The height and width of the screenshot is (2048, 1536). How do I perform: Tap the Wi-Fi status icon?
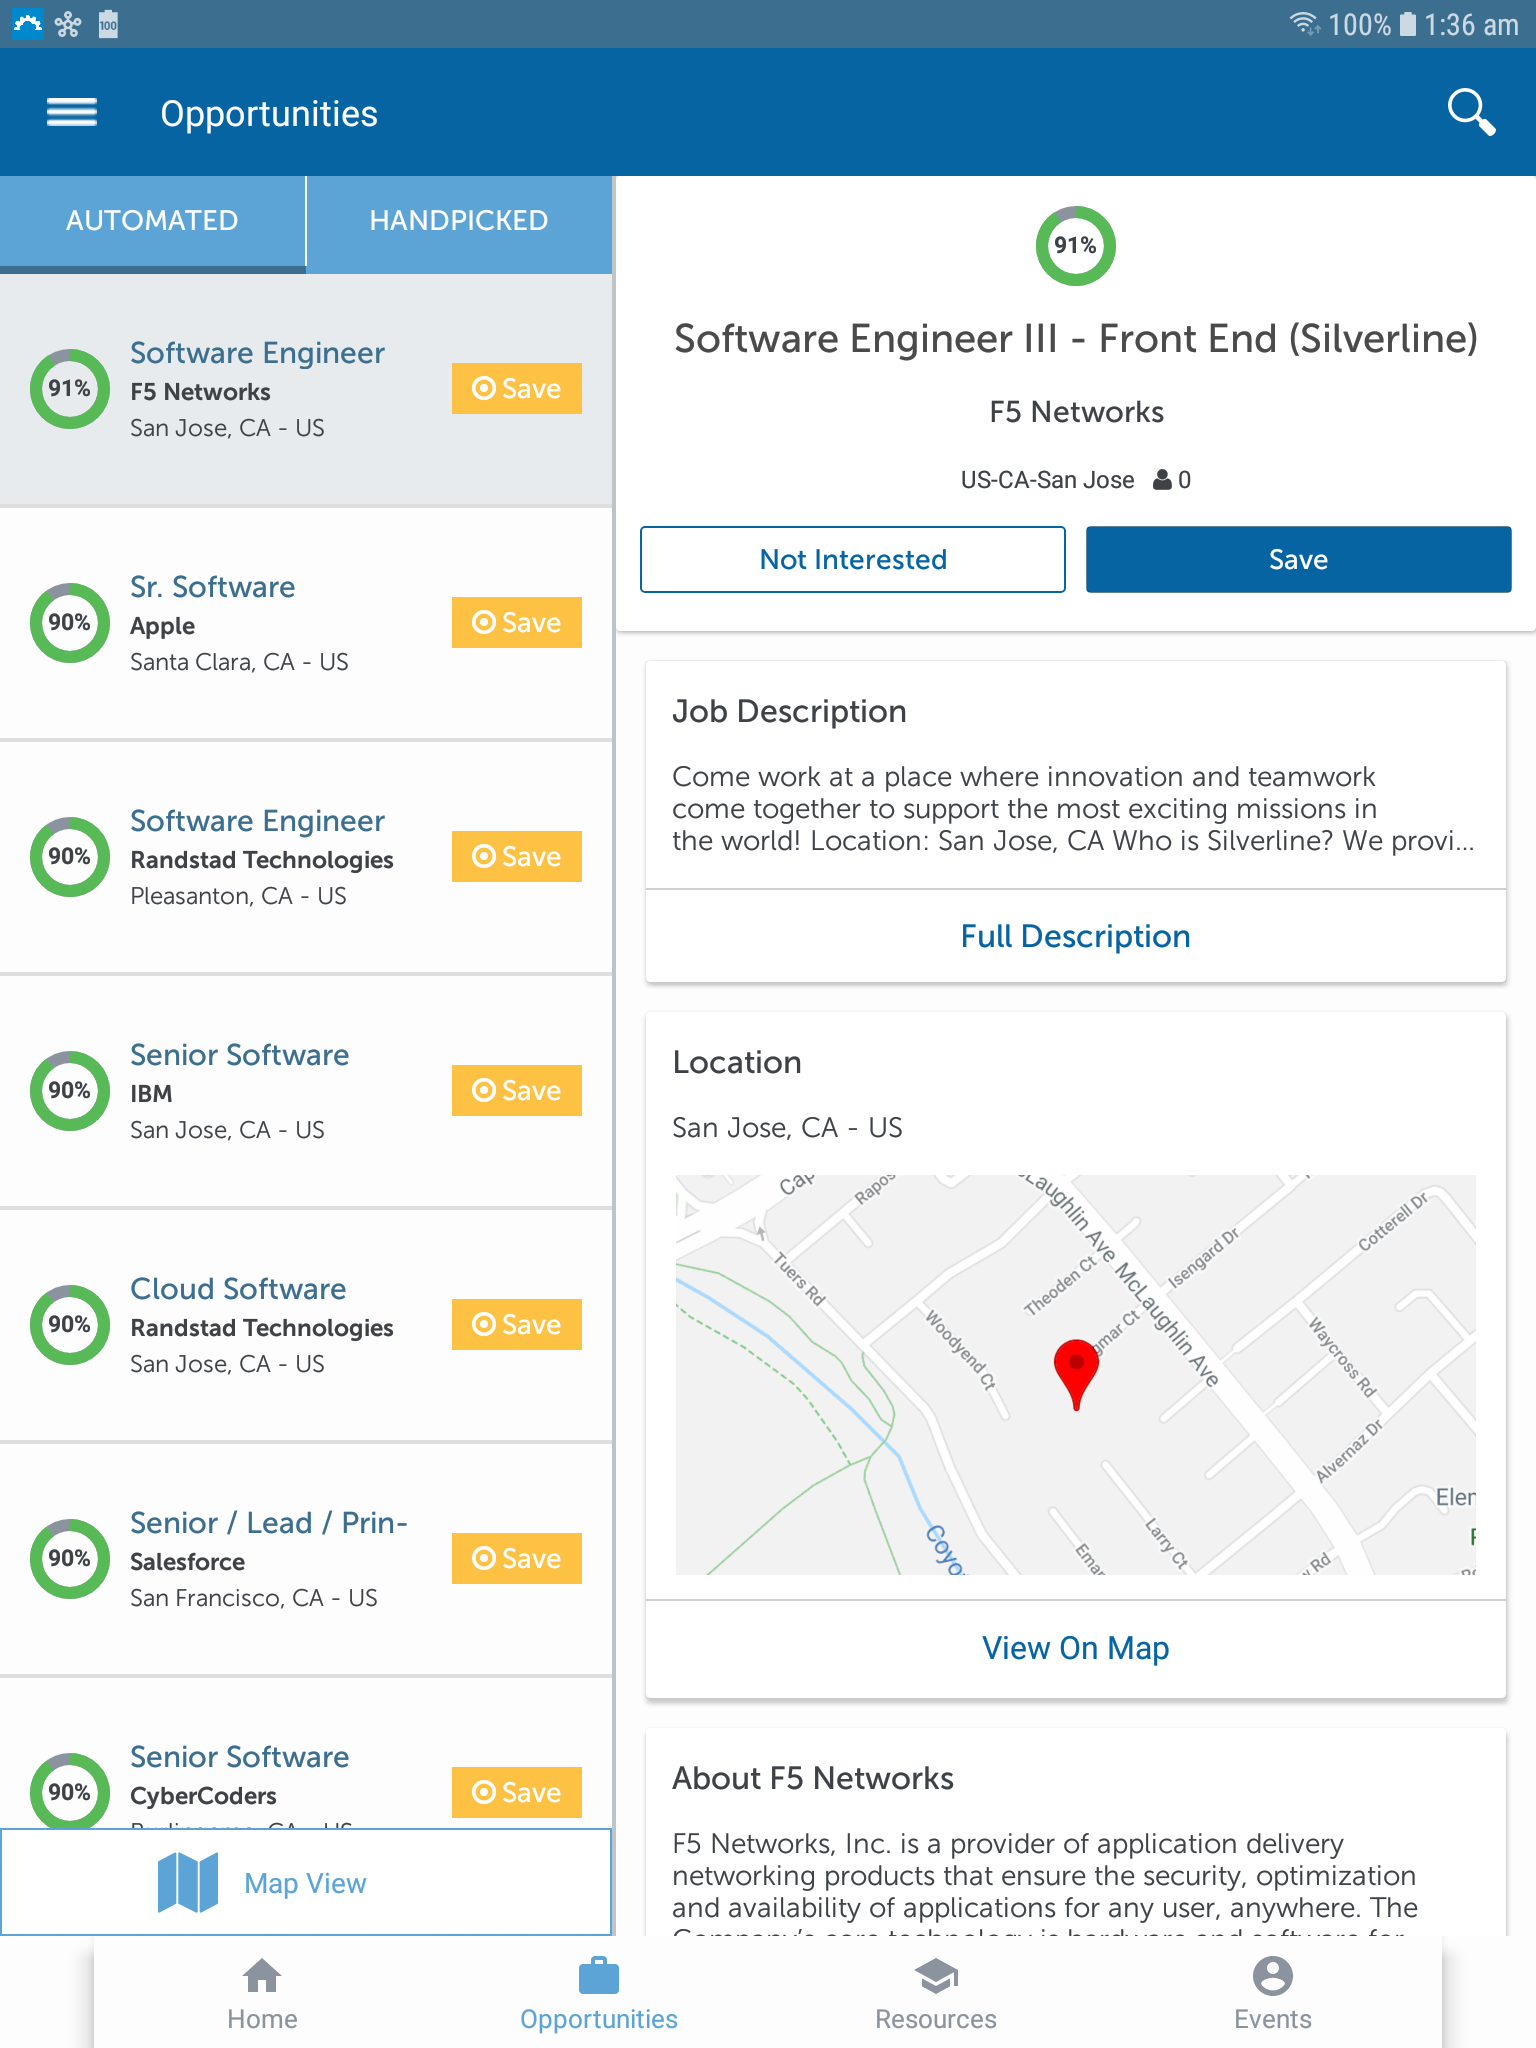1304,24
